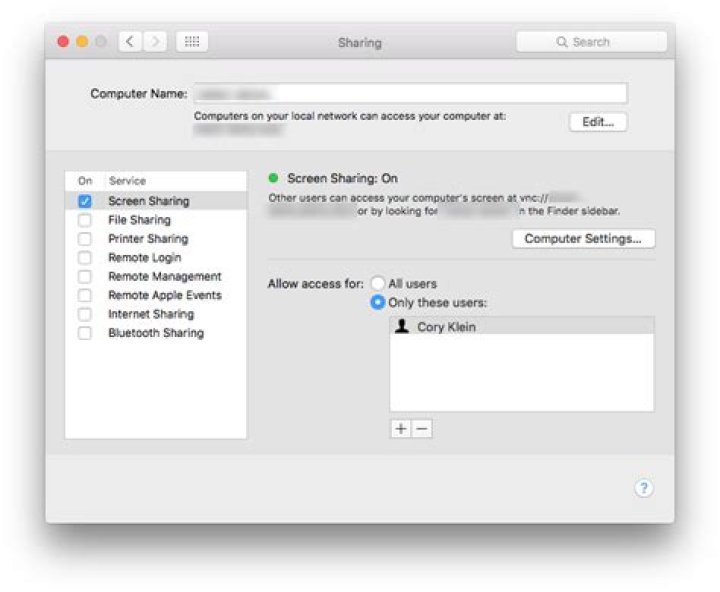Show all preferences via grid icon

(x=192, y=42)
